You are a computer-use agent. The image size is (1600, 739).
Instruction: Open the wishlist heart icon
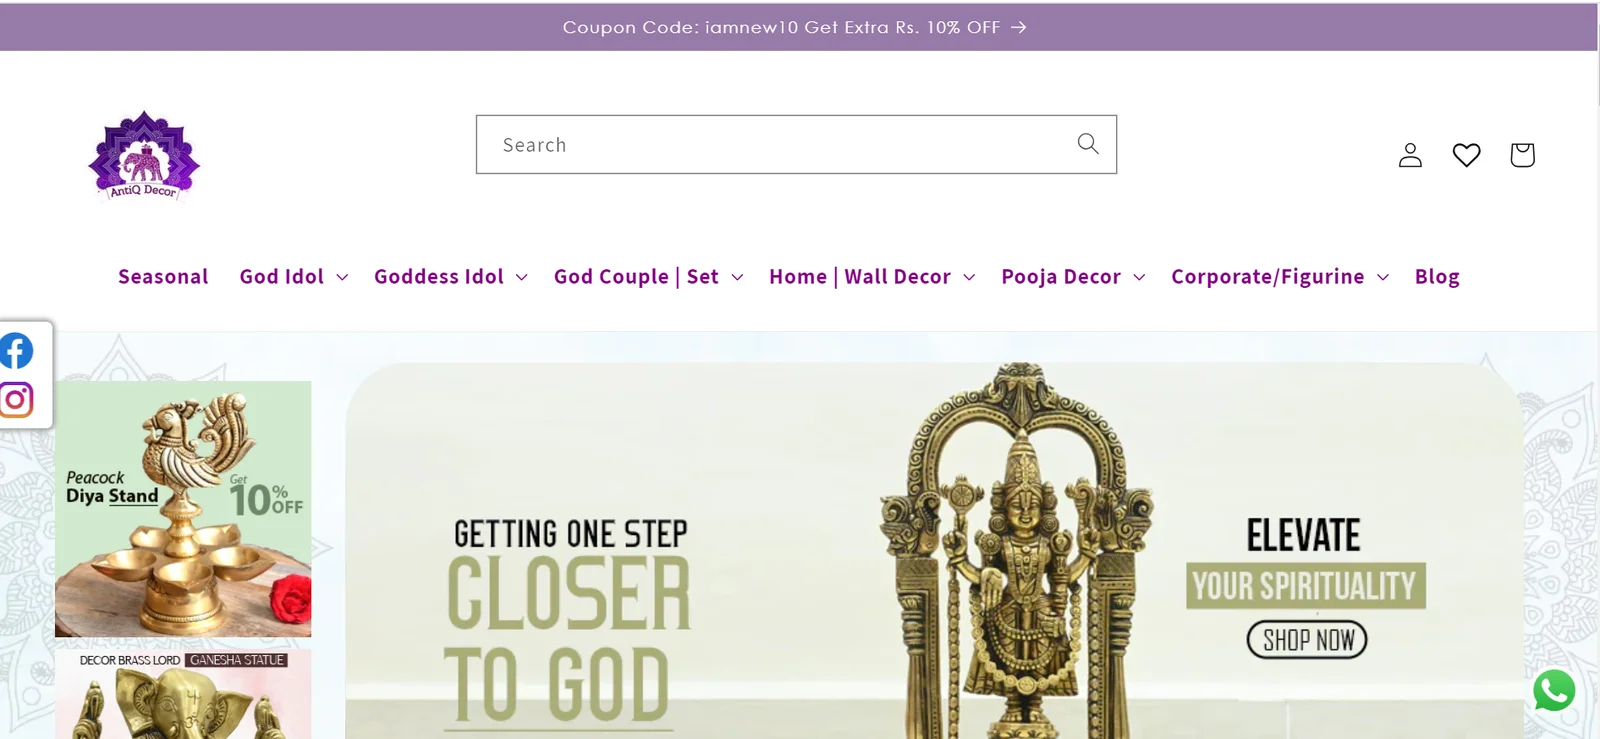tap(1466, 155)
